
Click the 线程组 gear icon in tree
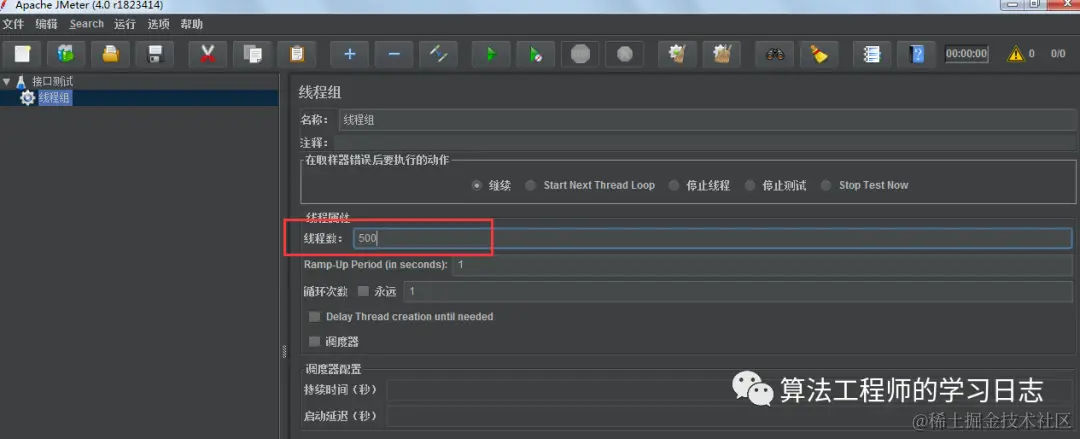pos(28,98)
